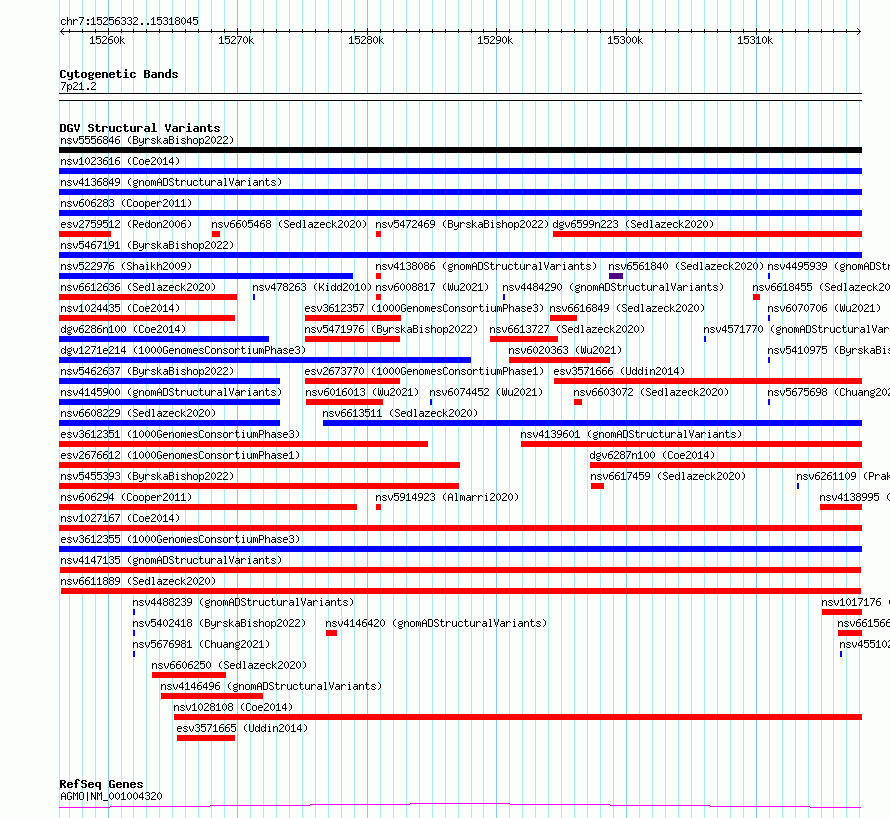Click the AGMO|NM_001004320 RefSeq gene label
Image resolution: width=890 pixels, height=818 pixels.
pyautogui.click(x=111, y=796)
